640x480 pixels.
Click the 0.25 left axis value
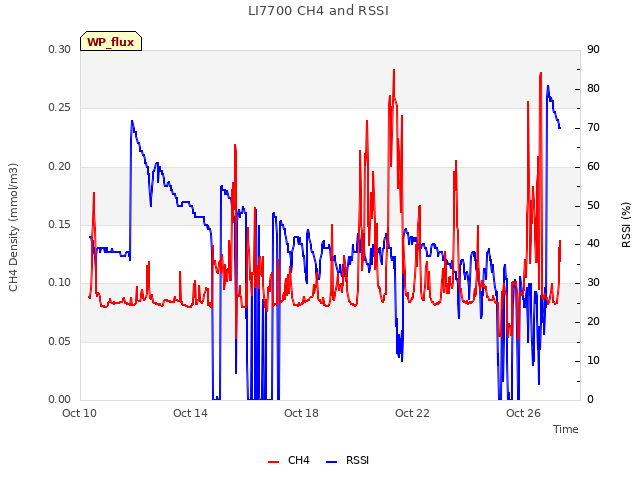pyautogui.click(x=60, y=107)
